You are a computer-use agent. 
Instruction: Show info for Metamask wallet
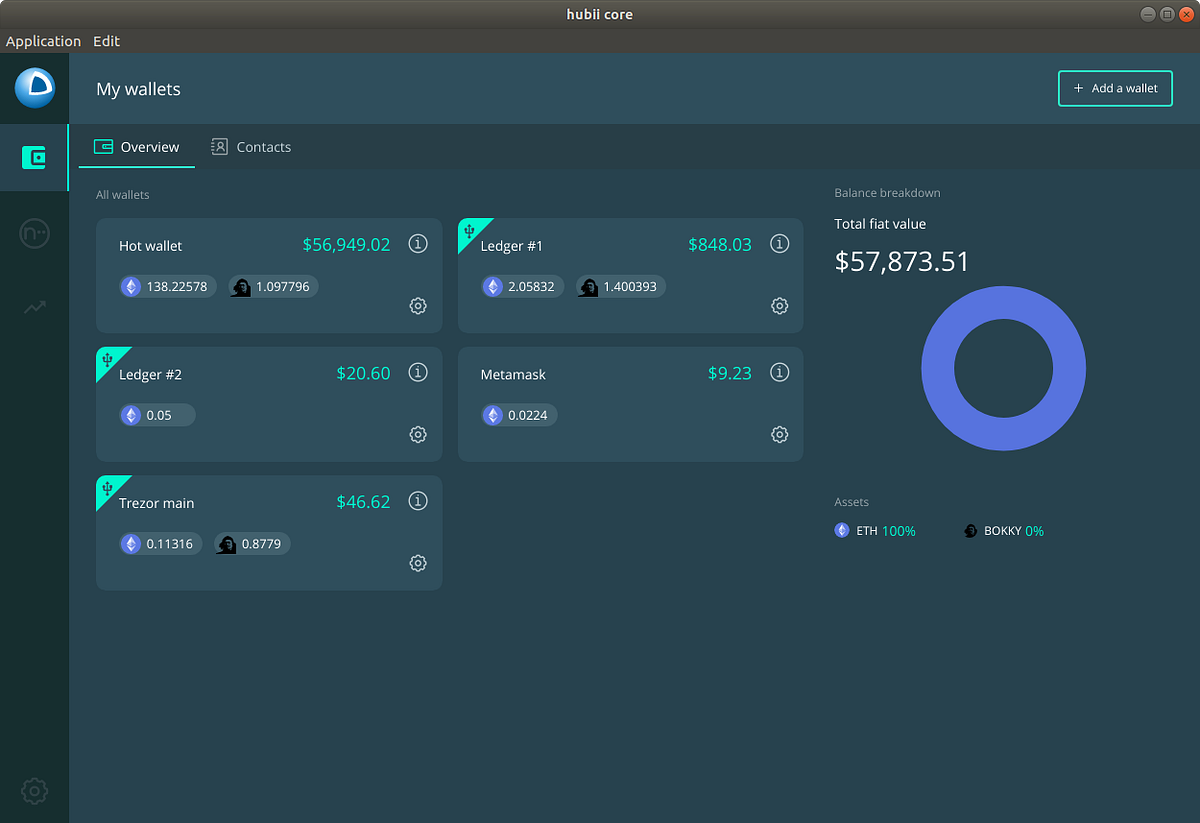(779, 372)
